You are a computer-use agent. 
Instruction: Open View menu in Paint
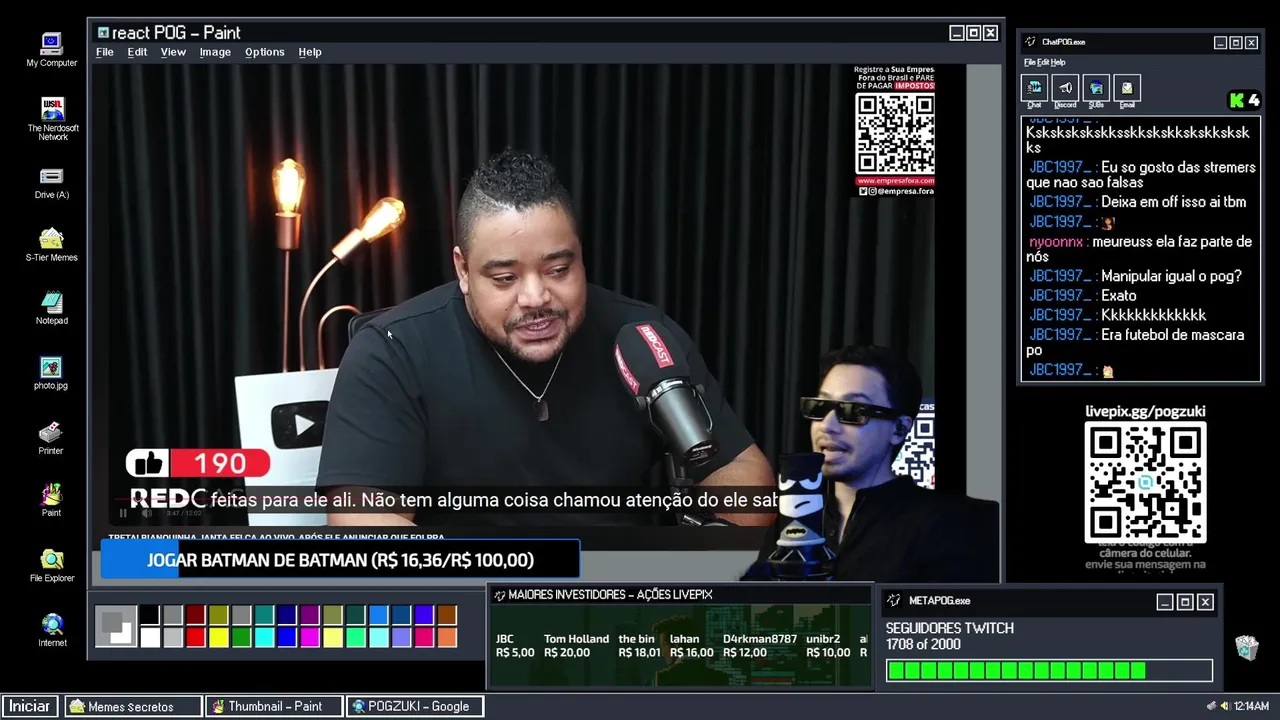[173, 52]
